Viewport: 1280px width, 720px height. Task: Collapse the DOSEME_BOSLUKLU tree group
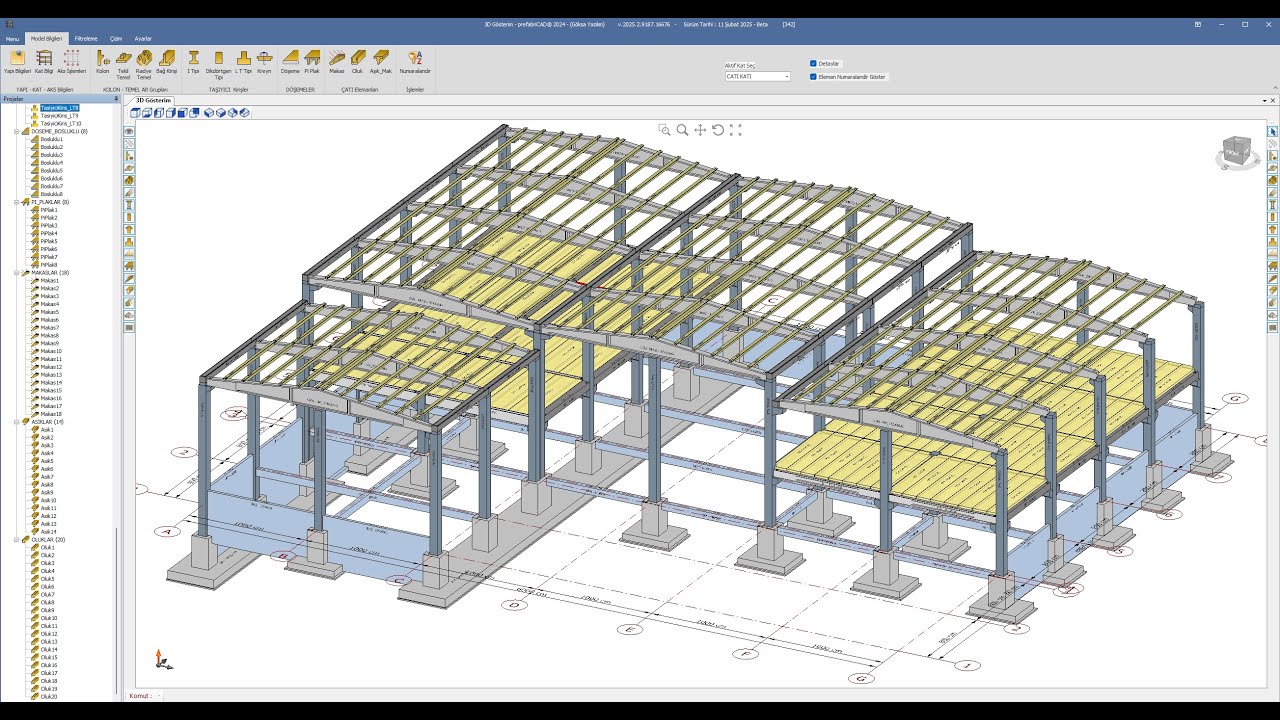click(16, 131)
